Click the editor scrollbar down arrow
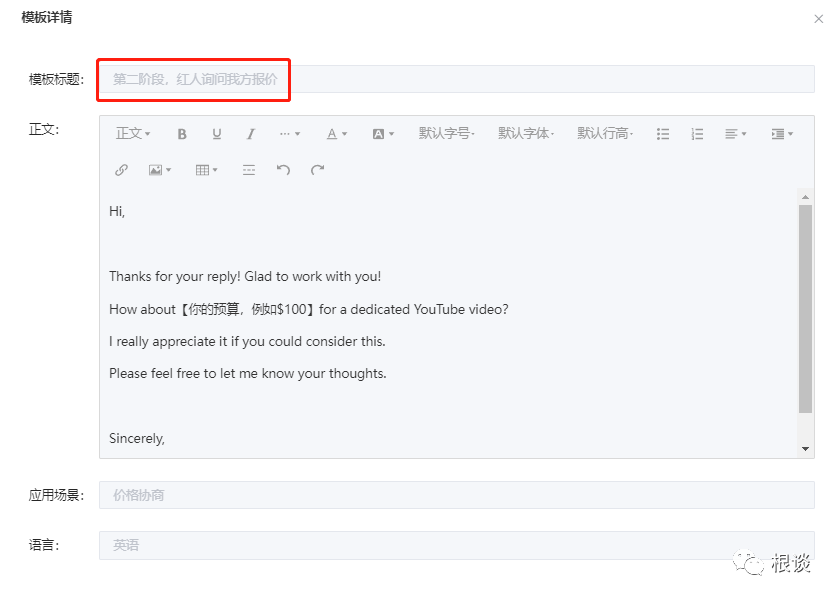This screenshot has width=837, height=599. tap(806, 449)
